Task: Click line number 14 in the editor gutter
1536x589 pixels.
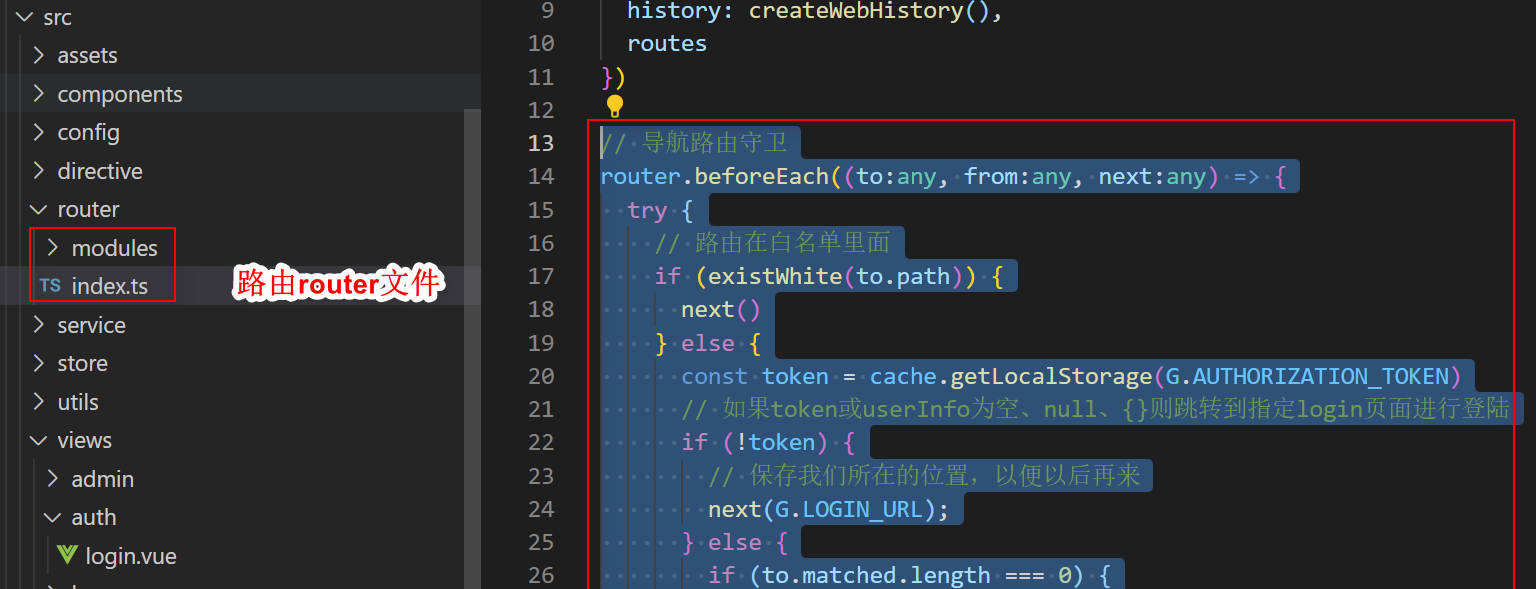Action: click(x=541, y=175)
